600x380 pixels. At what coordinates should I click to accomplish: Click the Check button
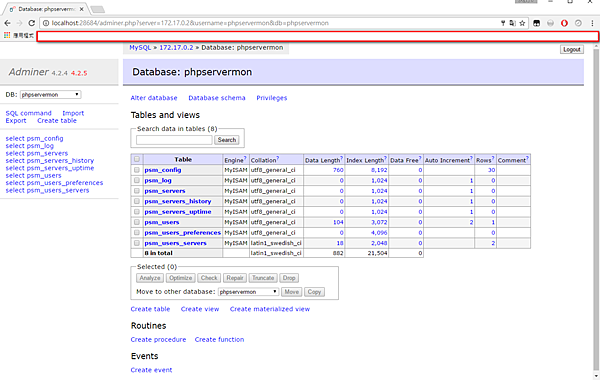coord(209,278)
